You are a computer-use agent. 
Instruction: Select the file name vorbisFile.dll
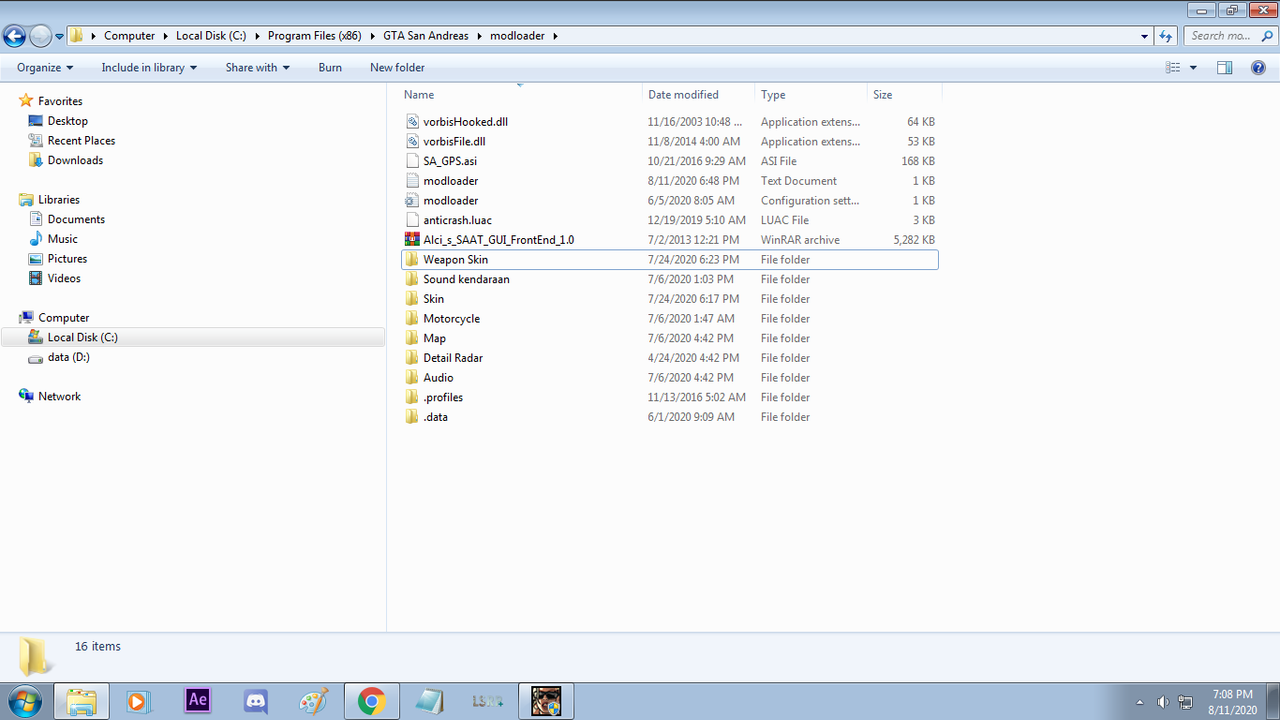pos(454,142)
